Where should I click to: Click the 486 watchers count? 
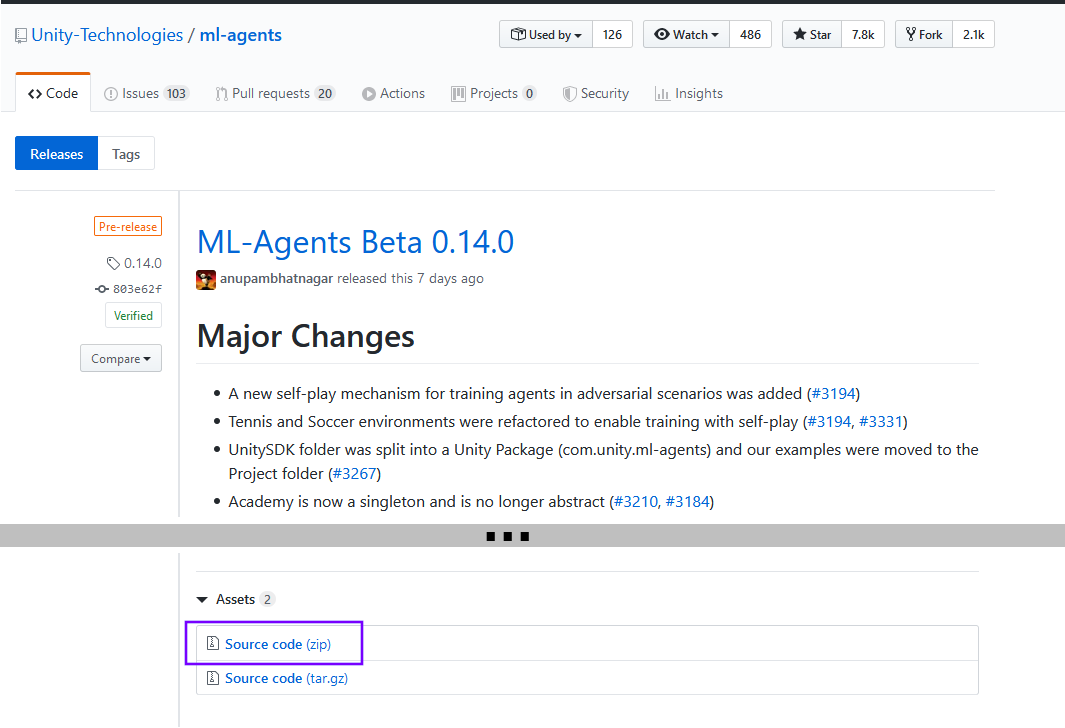pos(750,34)
